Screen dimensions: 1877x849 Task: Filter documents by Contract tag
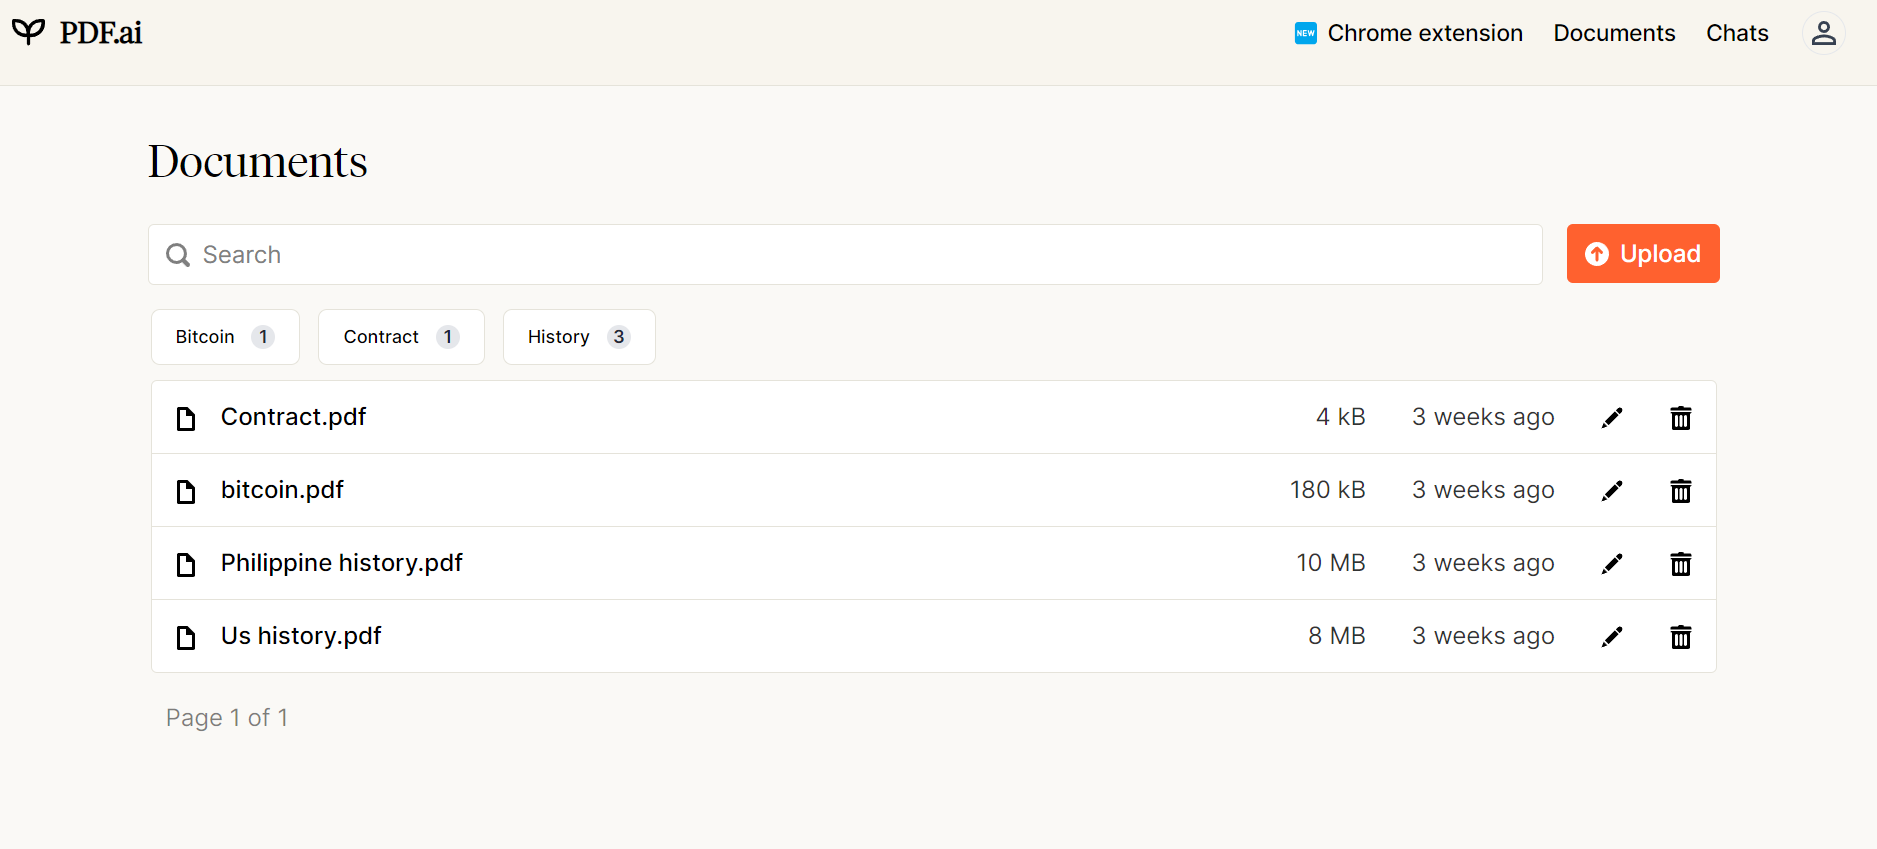pyautogui.click(x=401, y=337)
